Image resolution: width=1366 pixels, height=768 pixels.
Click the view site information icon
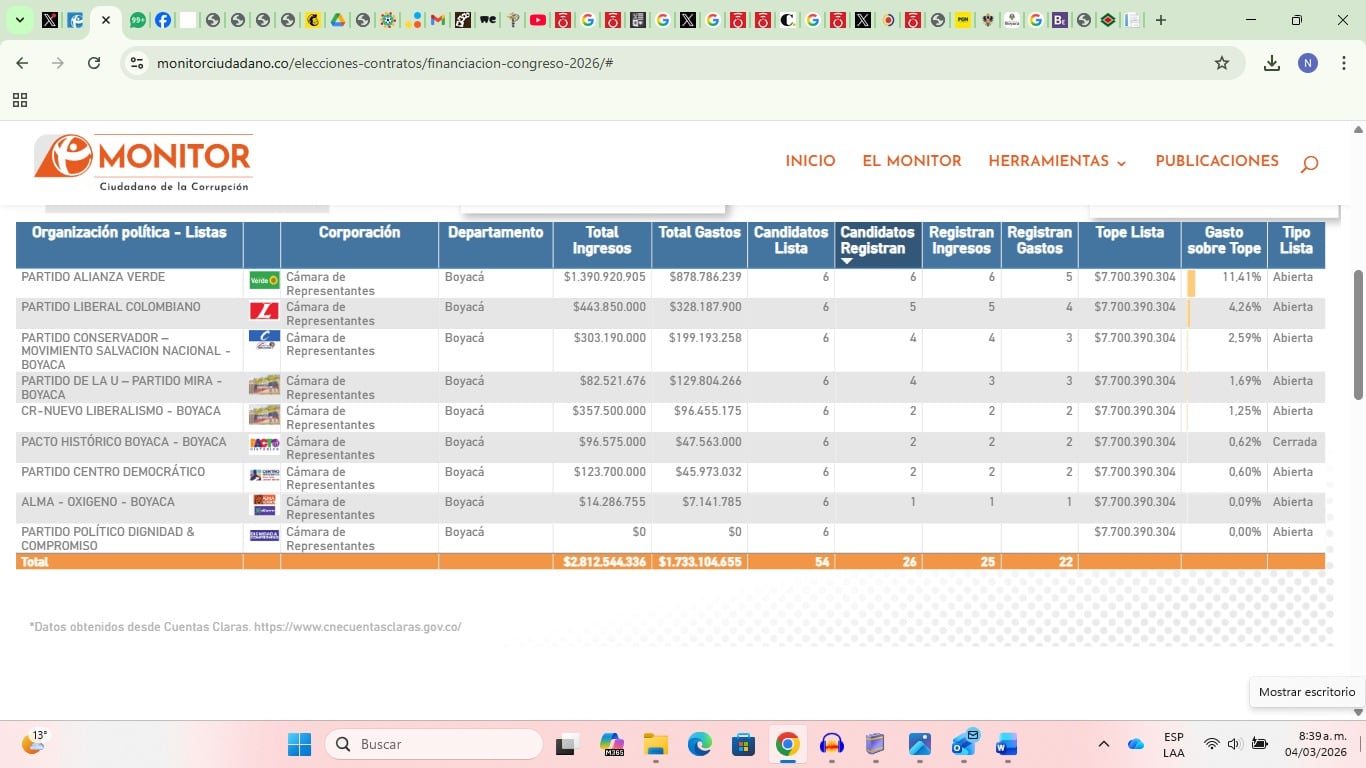pos(138,63)
